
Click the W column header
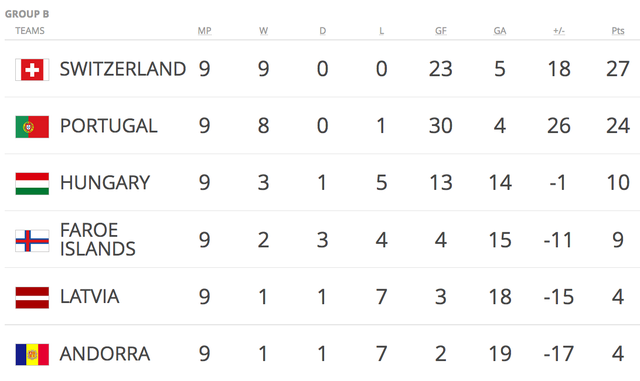tap(263, 31)
